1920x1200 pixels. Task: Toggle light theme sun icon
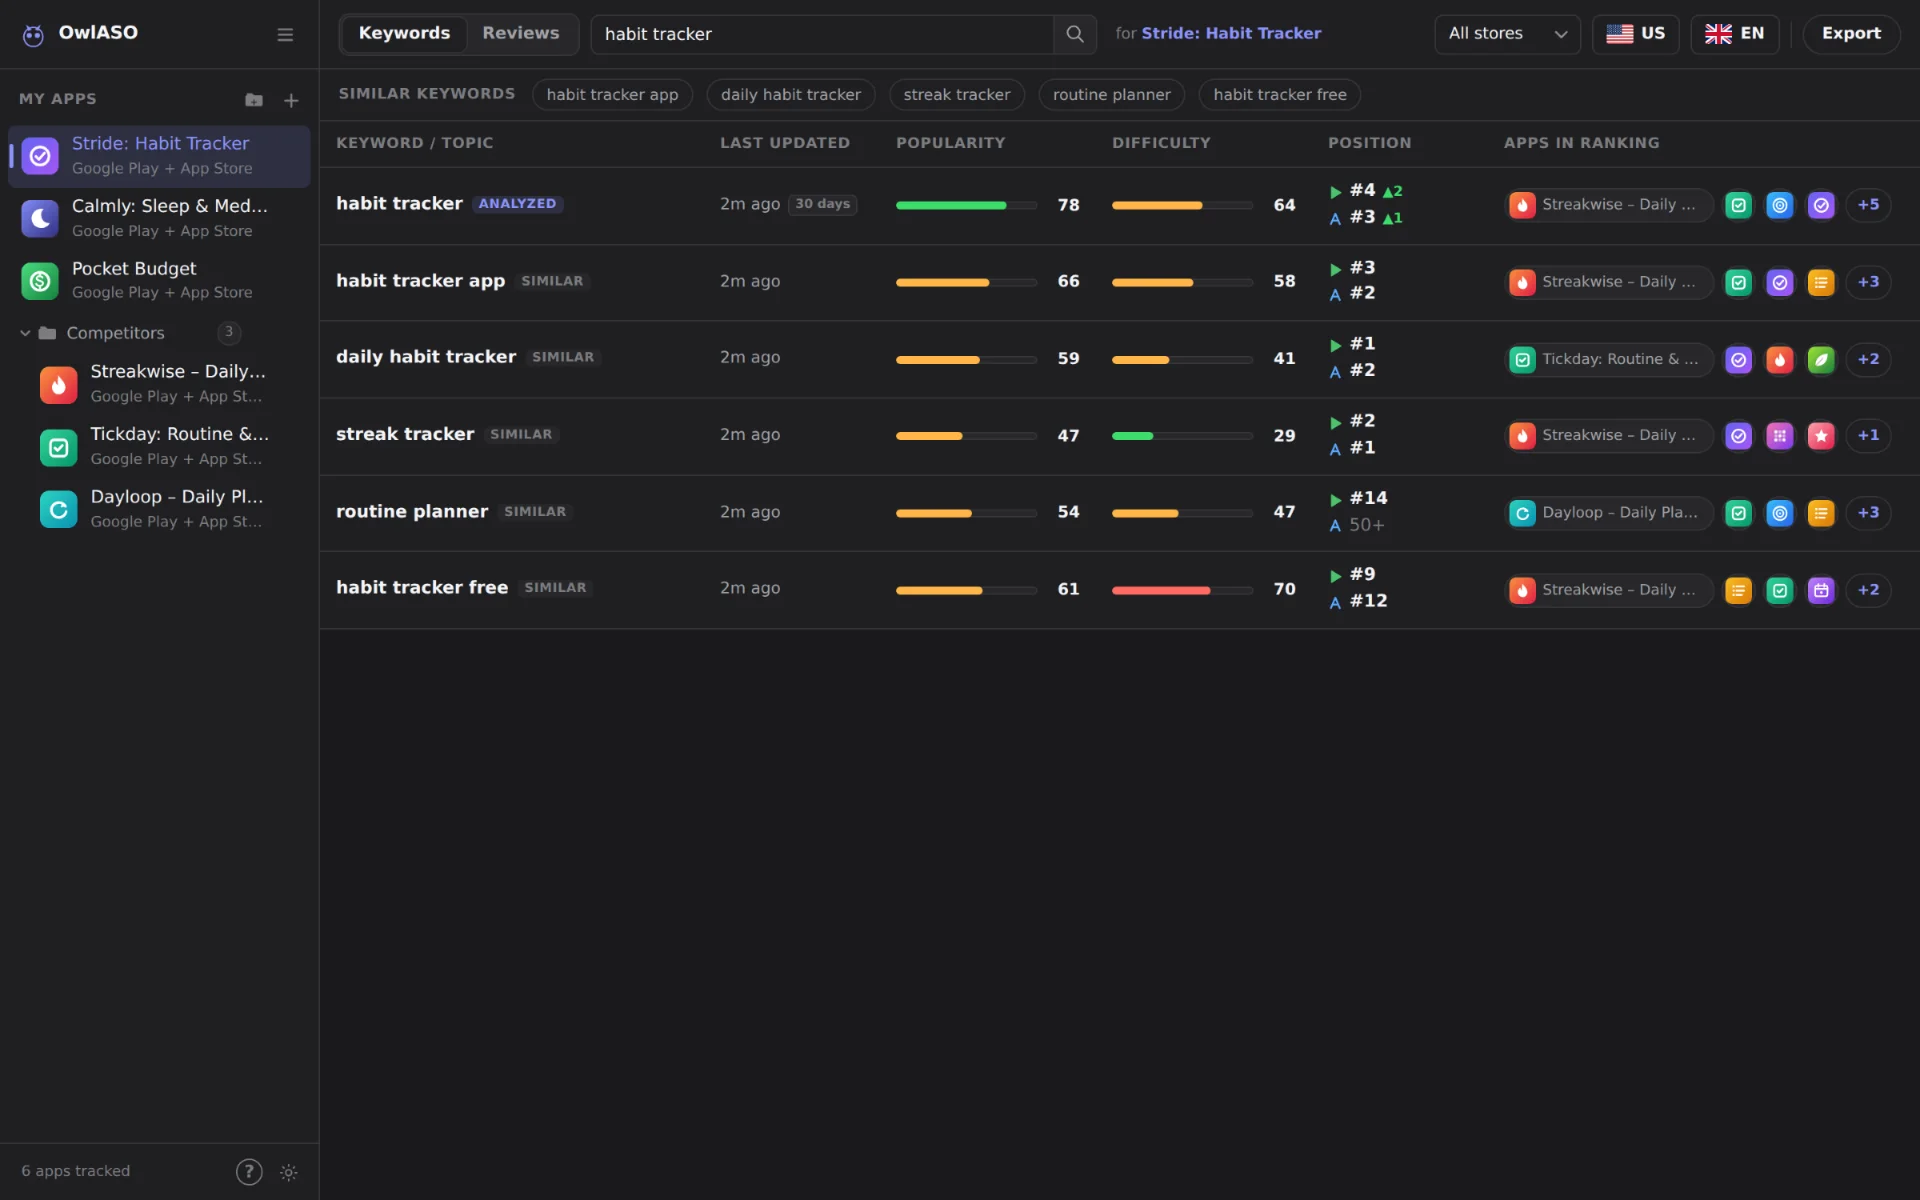point(289,1172)
